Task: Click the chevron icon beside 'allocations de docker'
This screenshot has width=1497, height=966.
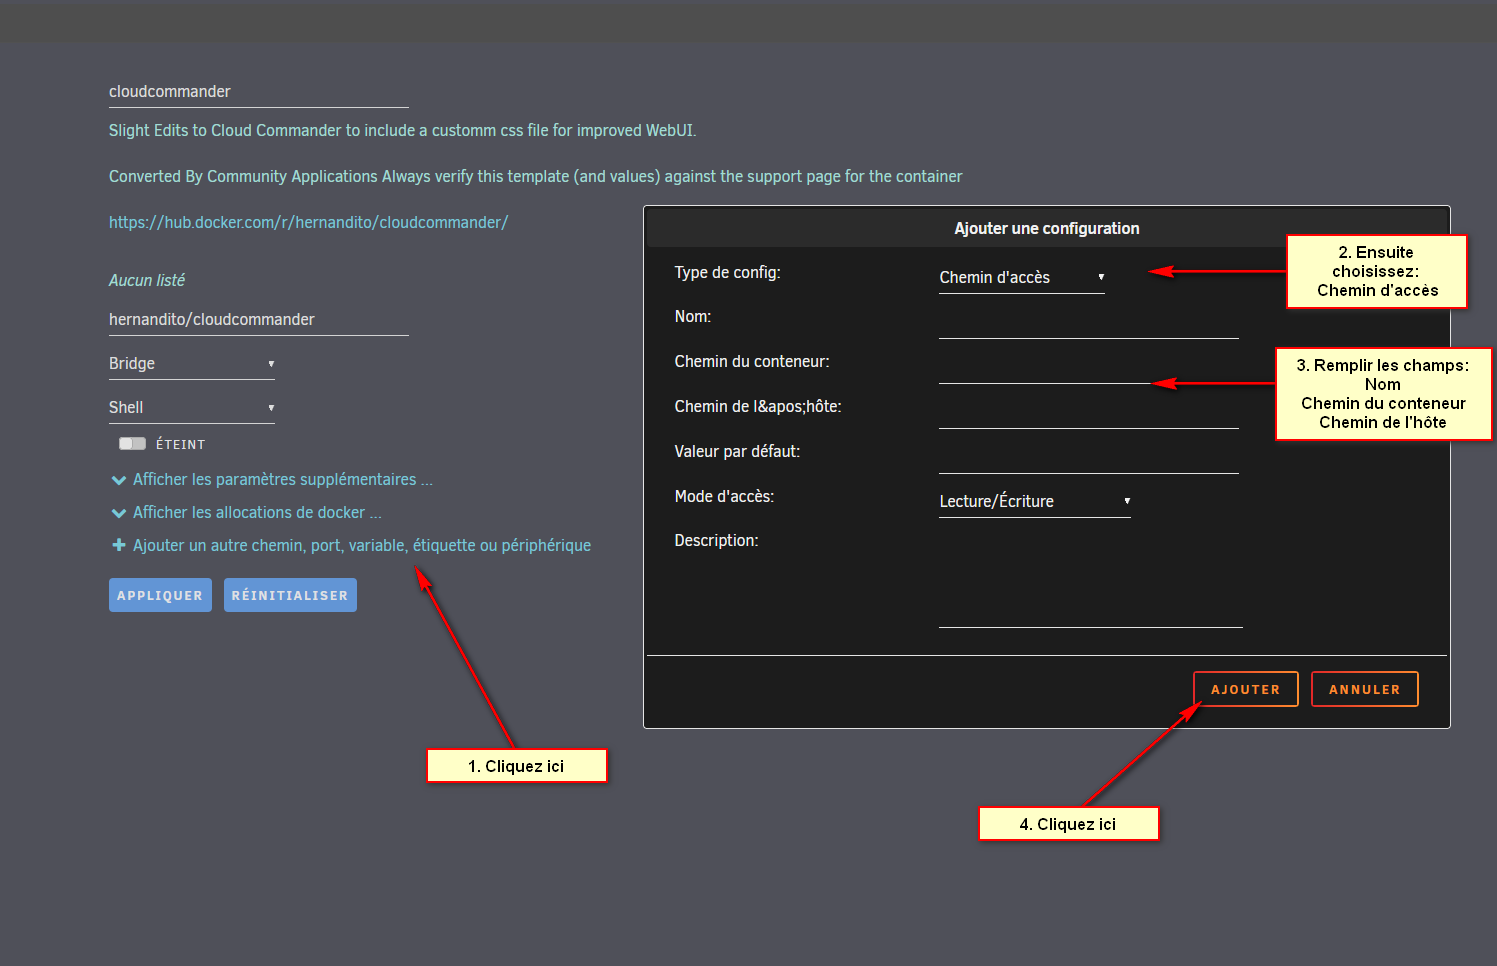Action: click(x=119, y=513)
